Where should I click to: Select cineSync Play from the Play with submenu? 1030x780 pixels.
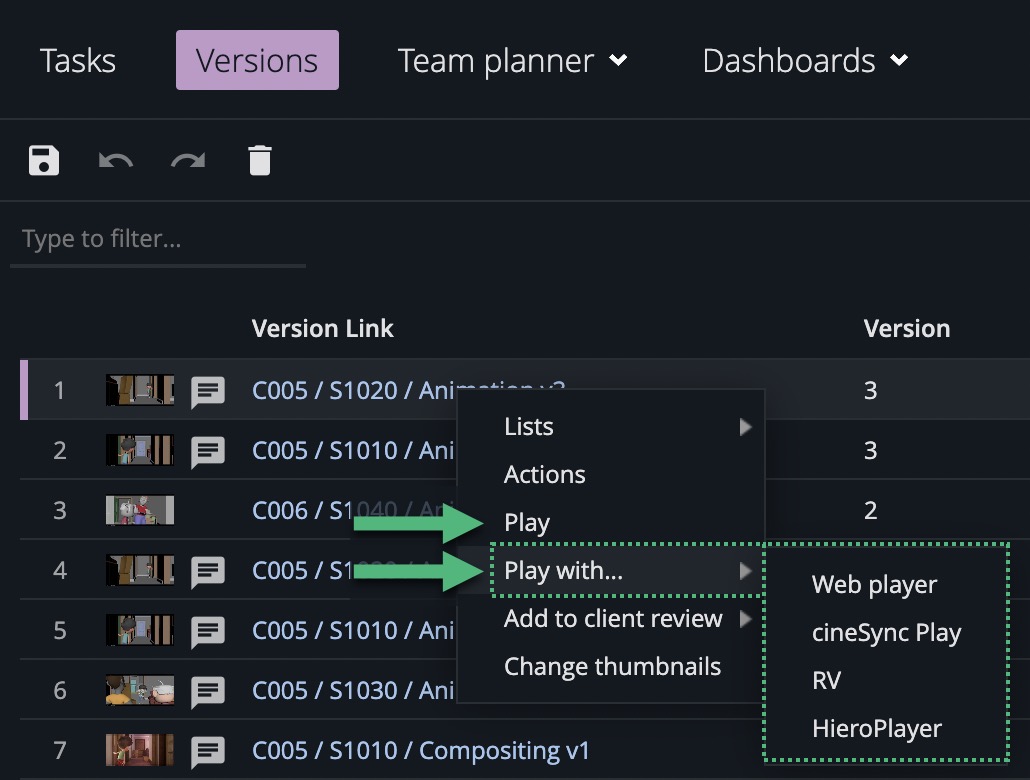[x=888, y=632]
